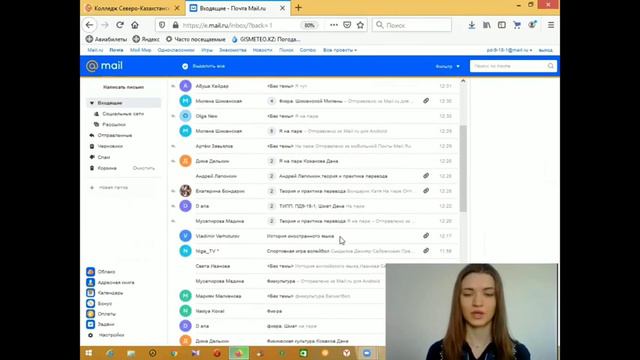The image size is (640, 360).
Task: Open Zoom from the taskbar
Action: click(x=367, y=353)
